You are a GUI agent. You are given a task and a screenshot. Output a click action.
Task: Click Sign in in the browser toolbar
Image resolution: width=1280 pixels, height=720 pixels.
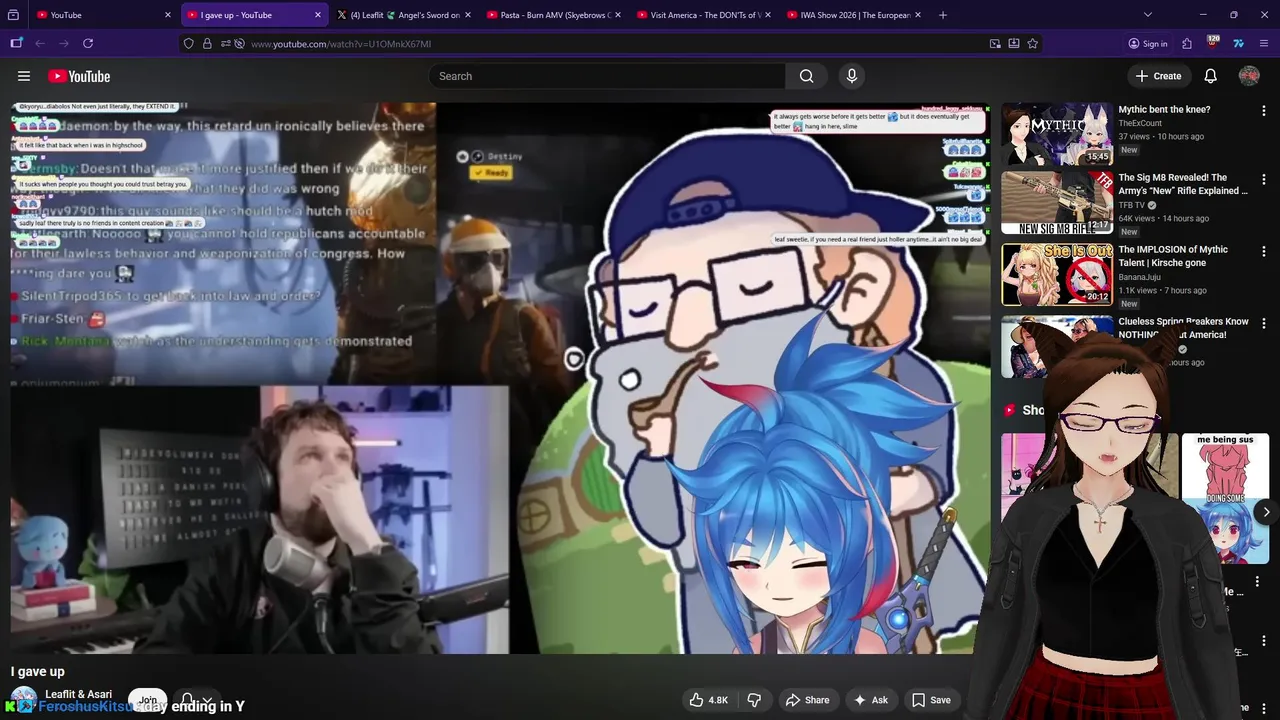tap(1148, 43)
